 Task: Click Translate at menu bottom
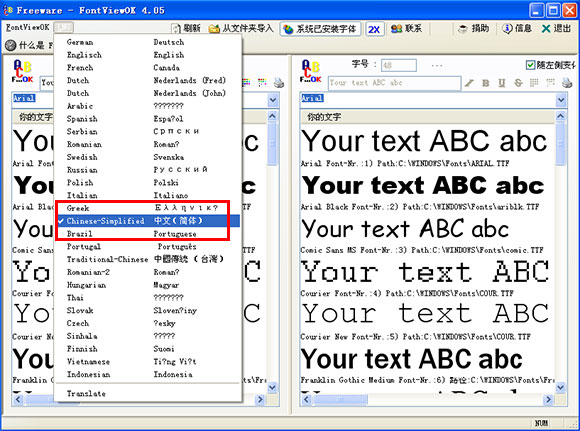(x=148, y=393)
